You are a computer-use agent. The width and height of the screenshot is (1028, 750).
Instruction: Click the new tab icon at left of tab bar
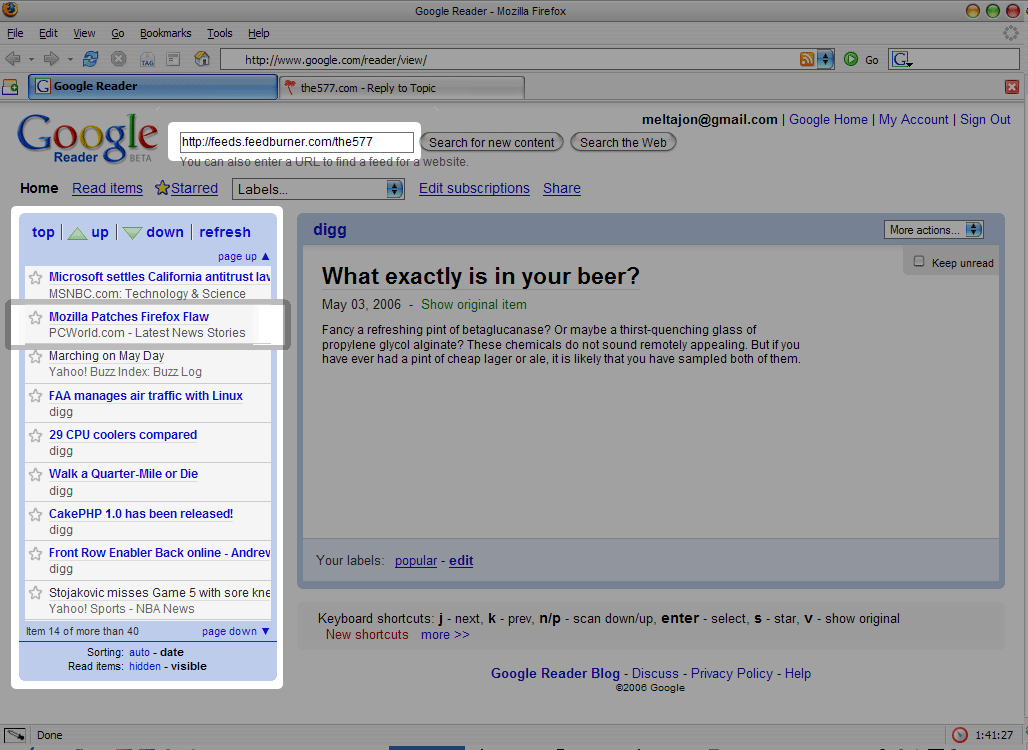10,87
